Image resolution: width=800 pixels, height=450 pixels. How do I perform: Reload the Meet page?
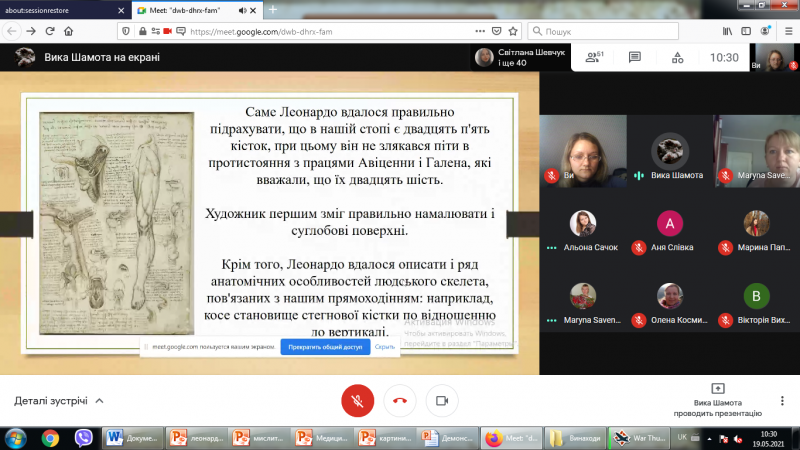pos(50,31)
